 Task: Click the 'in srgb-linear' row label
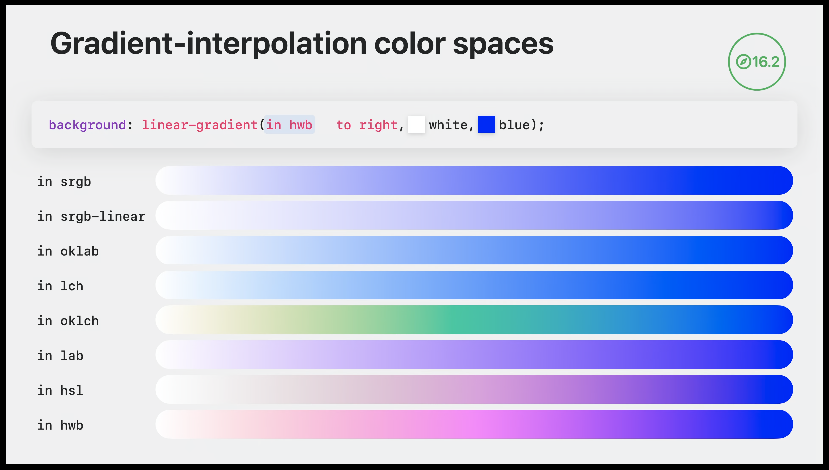click(91, 216)
